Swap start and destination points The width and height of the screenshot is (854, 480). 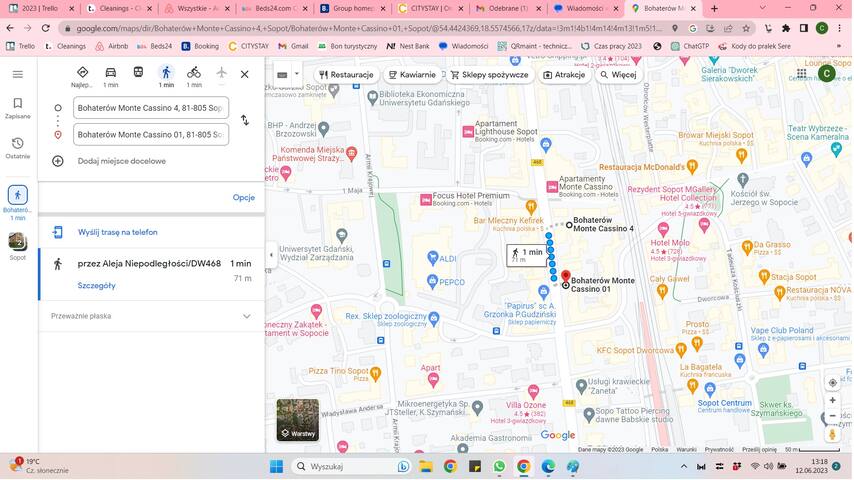coord(244,120)
